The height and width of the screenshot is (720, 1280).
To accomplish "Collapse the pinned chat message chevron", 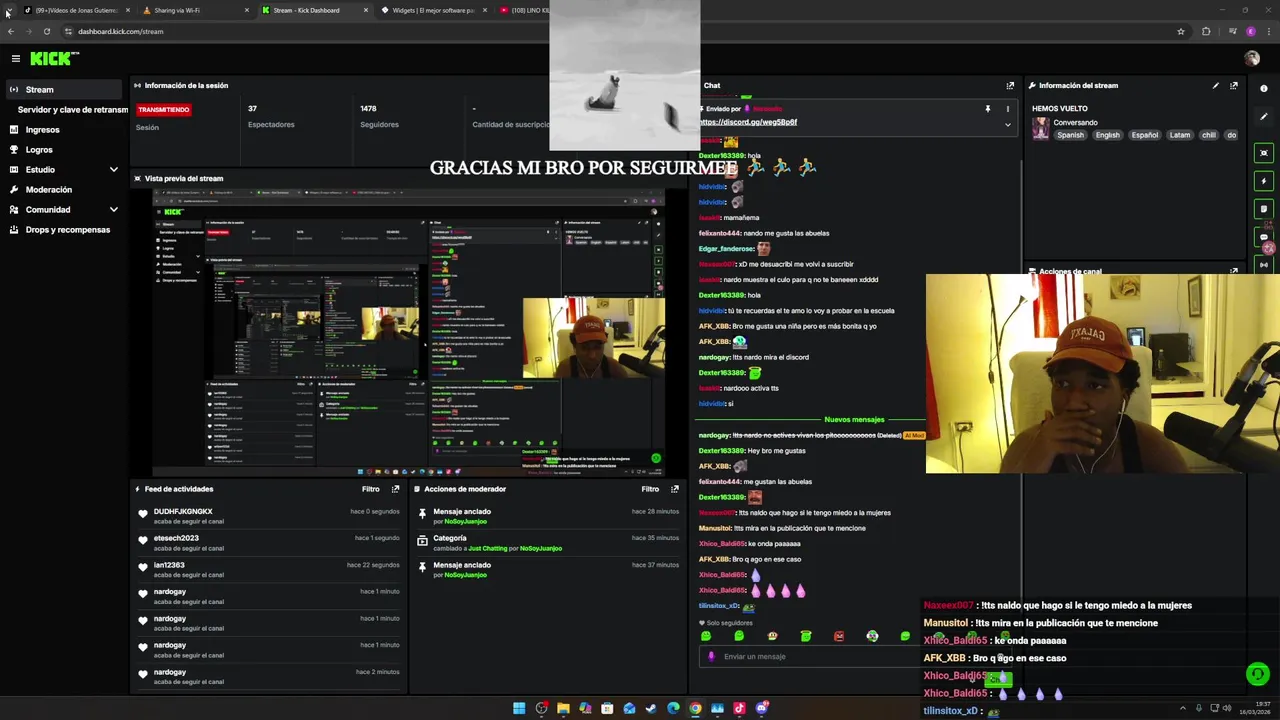I will [x=1007, y=125].
